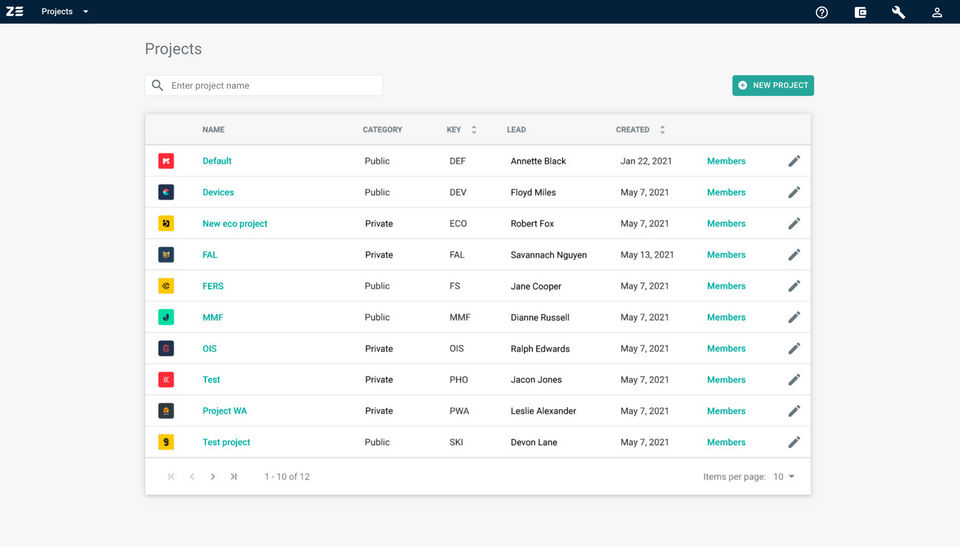Open the FAL project link

tap(210, 255)
